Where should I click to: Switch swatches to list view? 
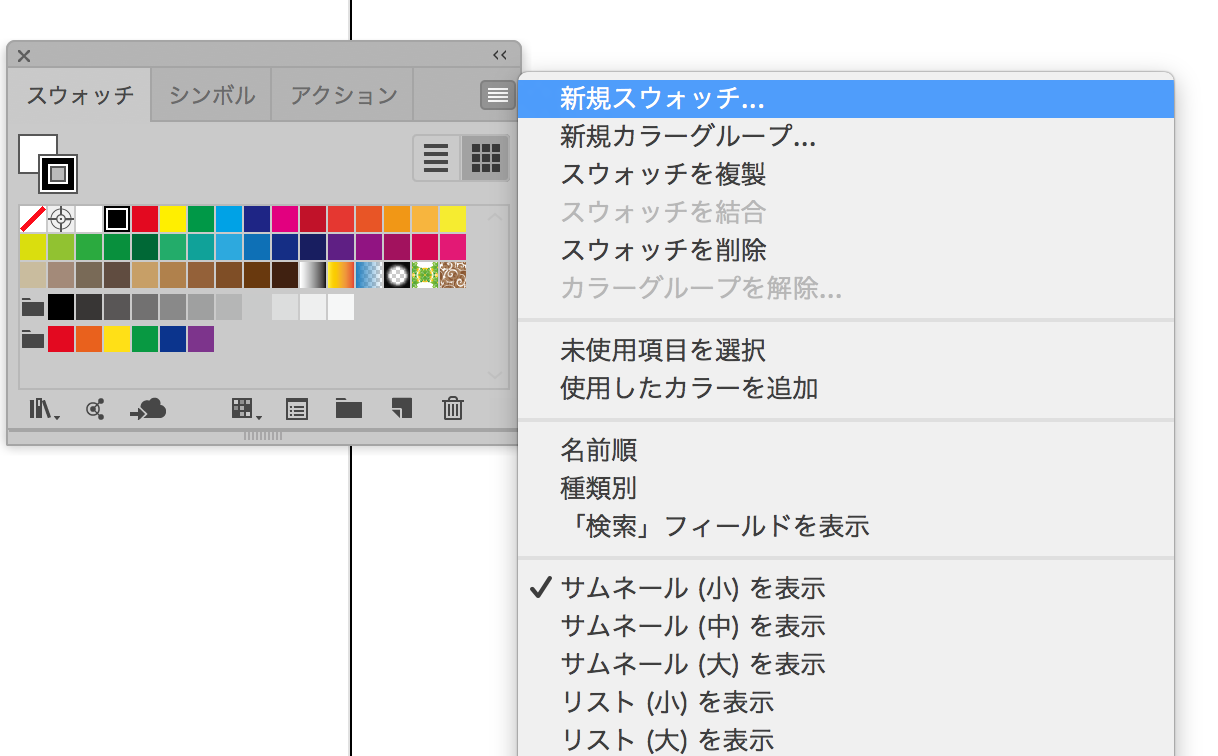pyautogui.click(x=436, y=158)
